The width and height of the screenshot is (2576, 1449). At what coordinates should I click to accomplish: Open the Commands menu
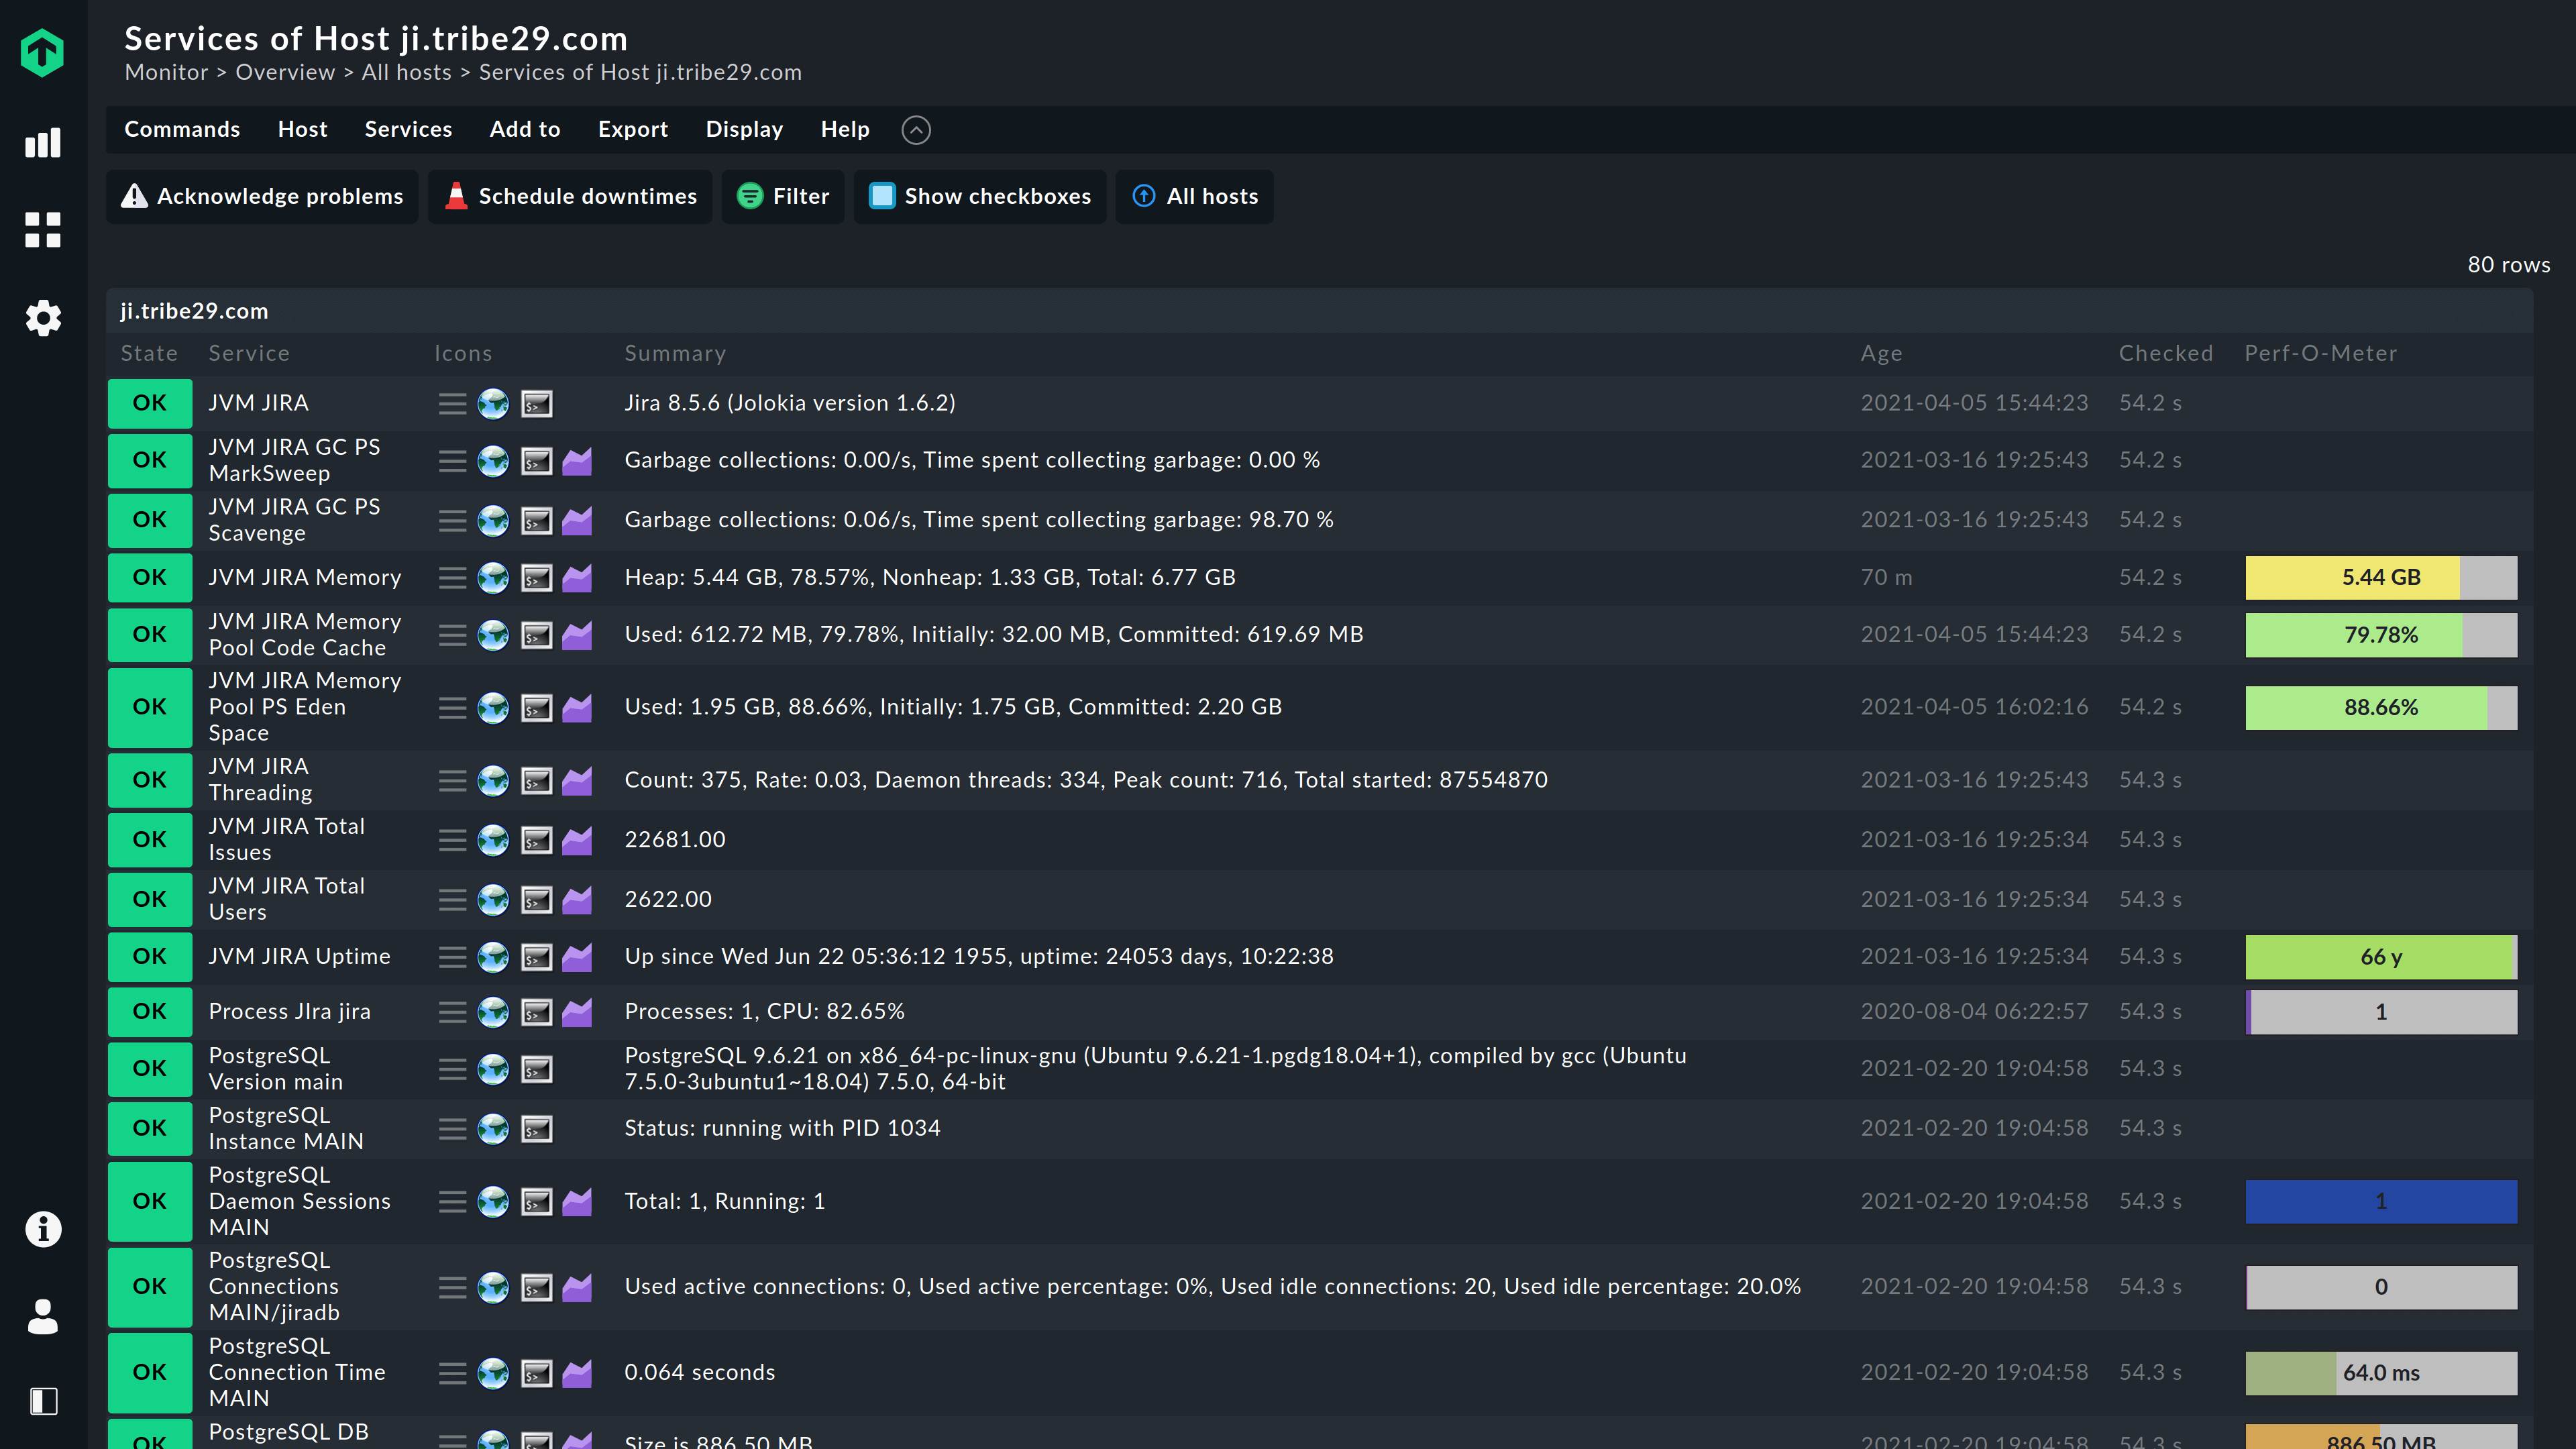coord(182,130)
